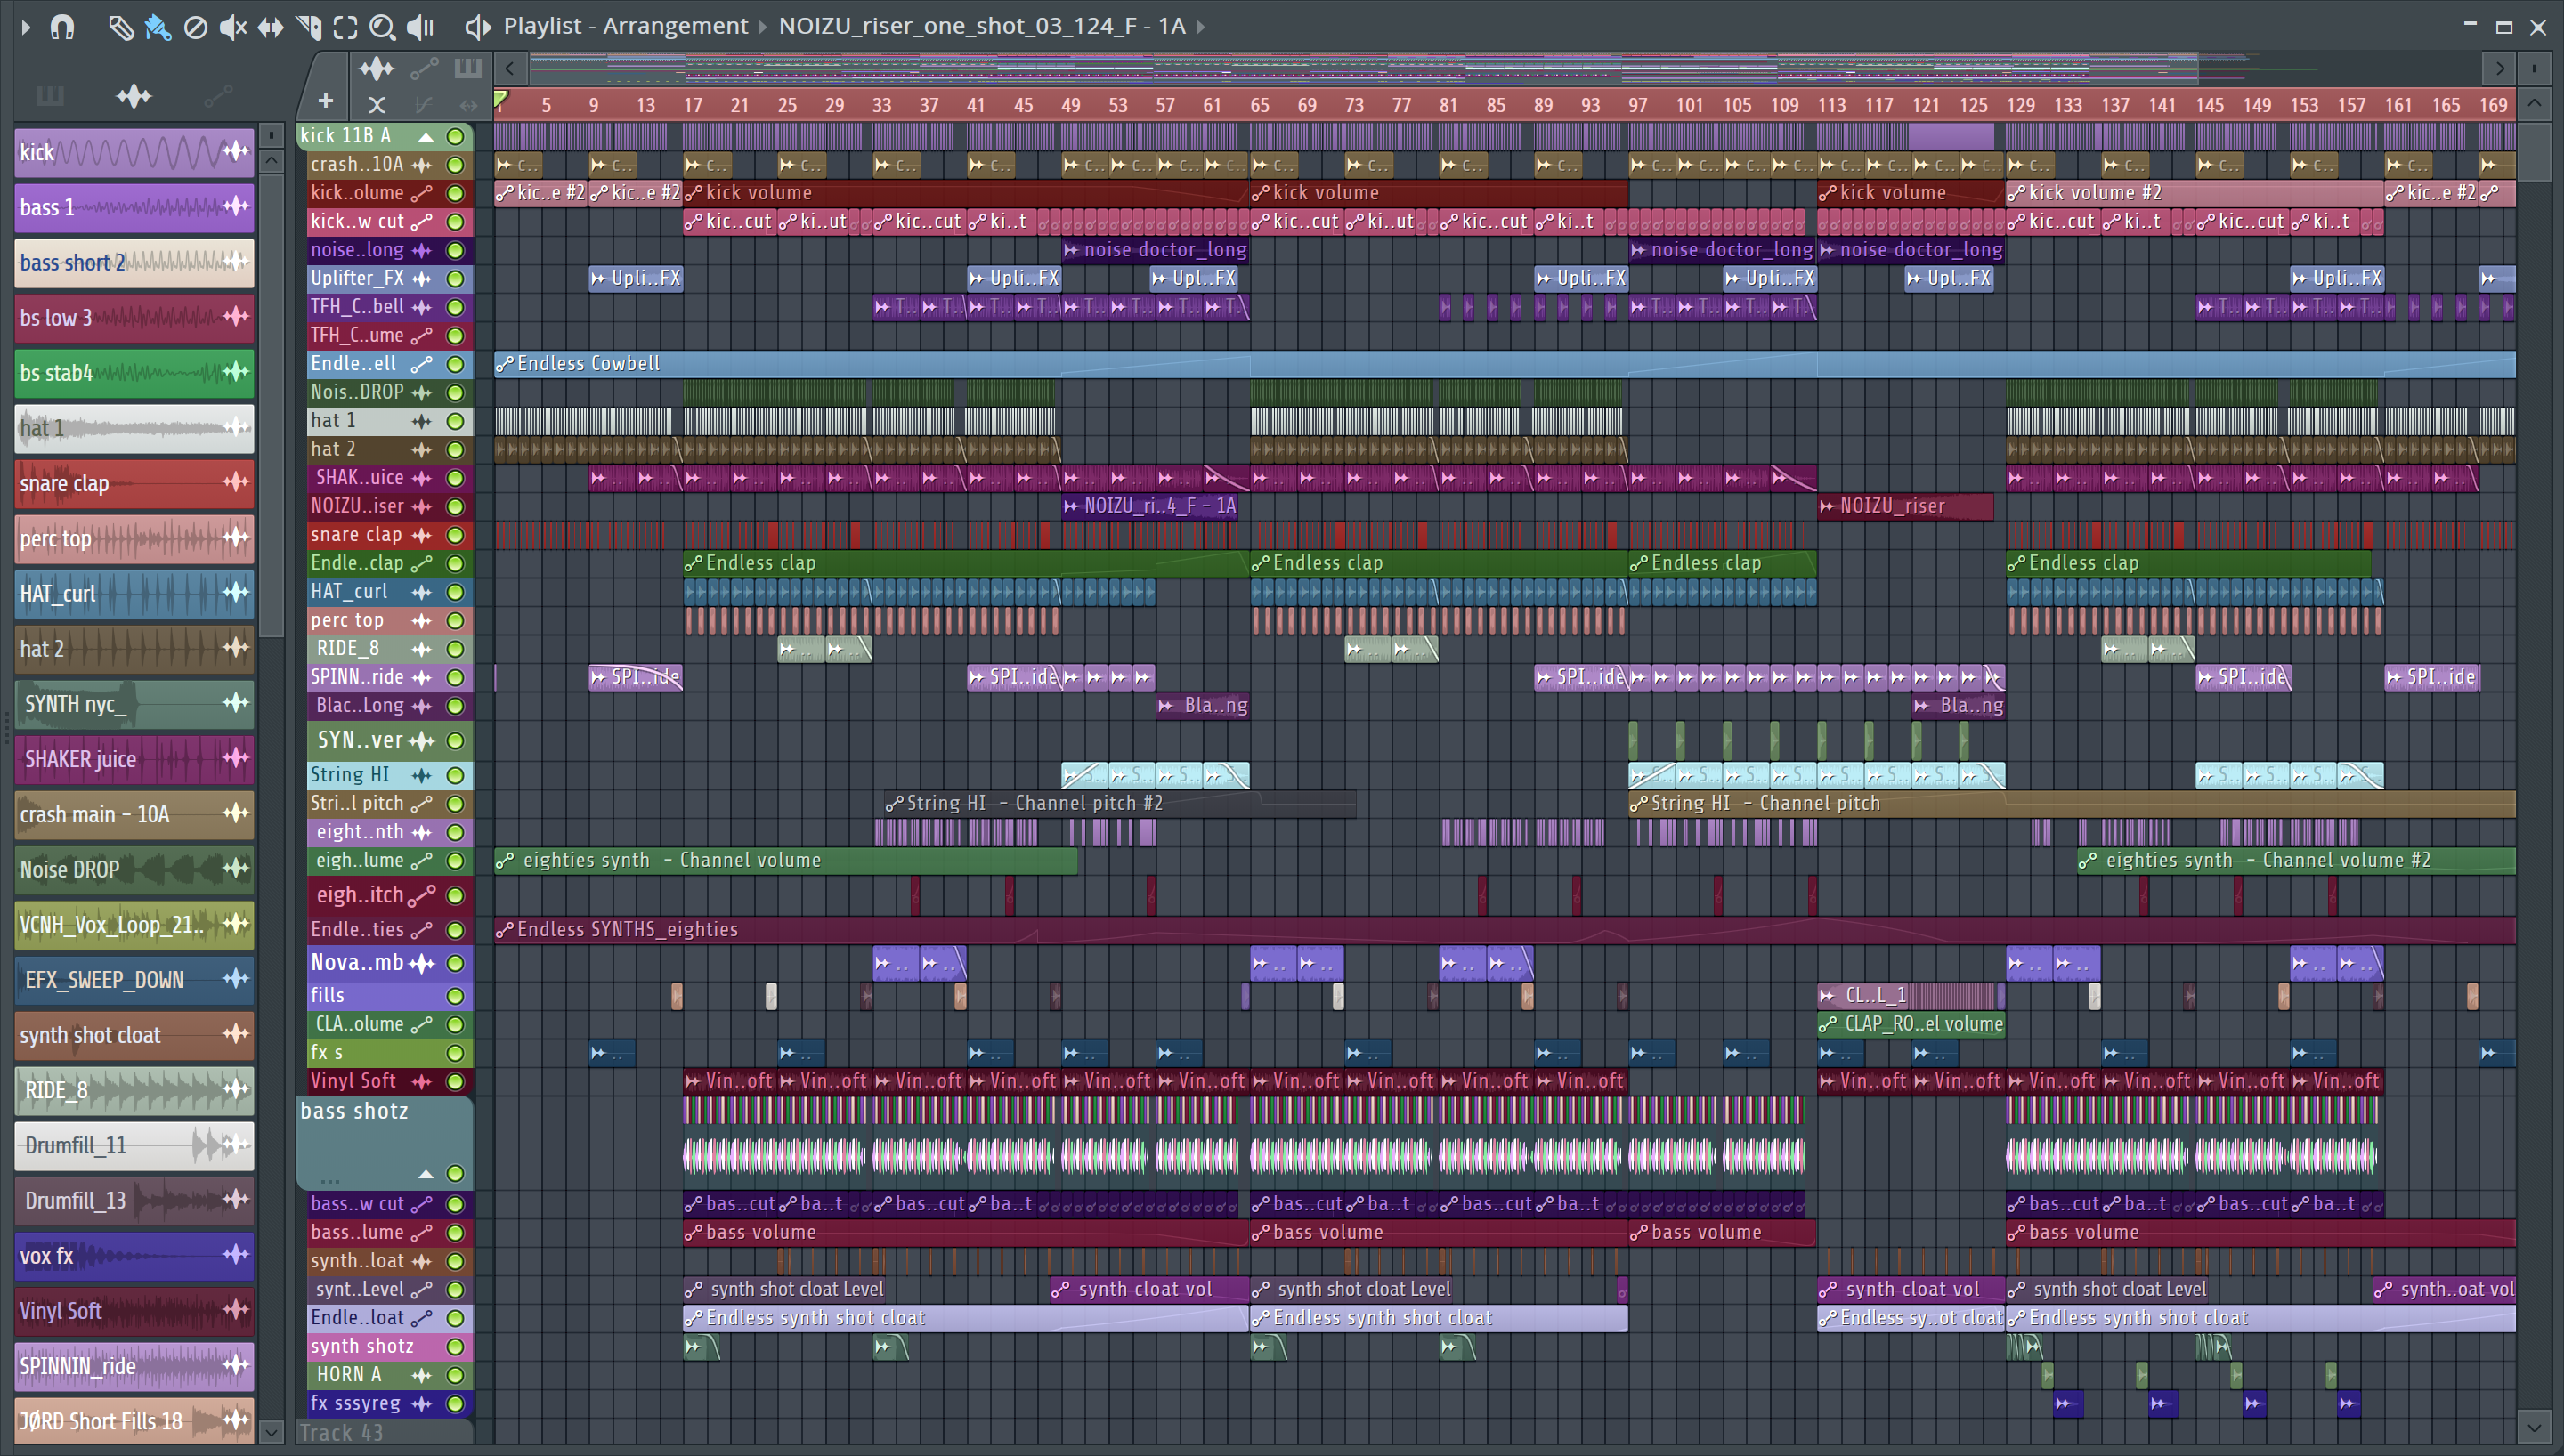Click the stretch arrows icon above tracks
This screenshot has height=1456, width=2564.
pos(468,104)
